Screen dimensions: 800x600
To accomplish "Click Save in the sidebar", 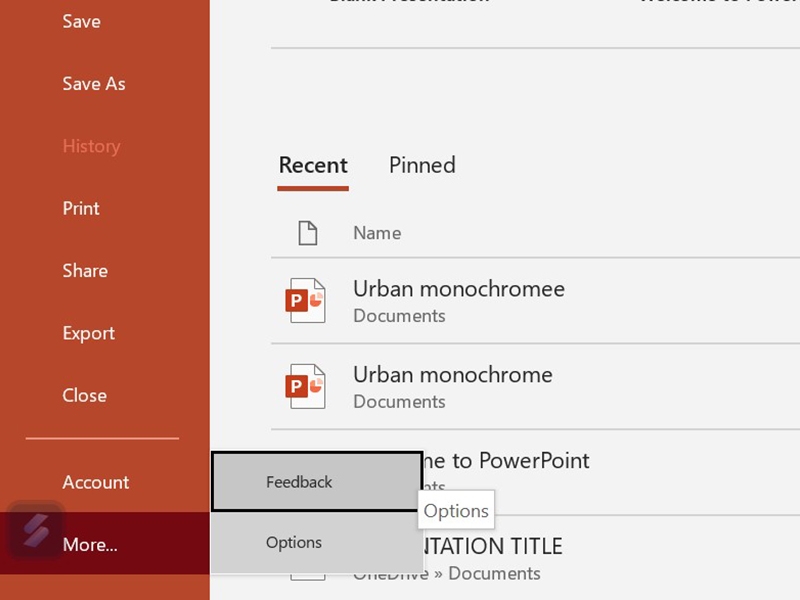I will tap(82, 21).
